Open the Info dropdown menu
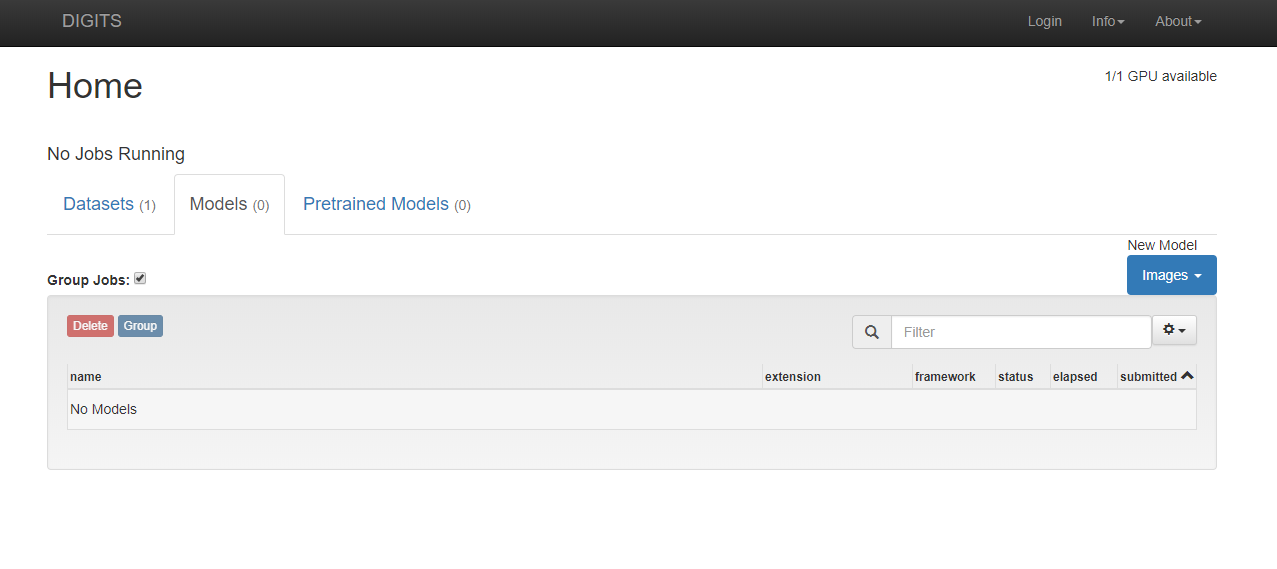 pos(1108,21)
